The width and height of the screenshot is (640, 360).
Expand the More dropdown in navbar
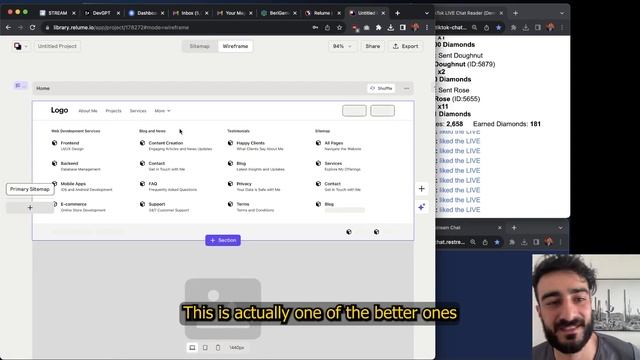tap(162, 111)
